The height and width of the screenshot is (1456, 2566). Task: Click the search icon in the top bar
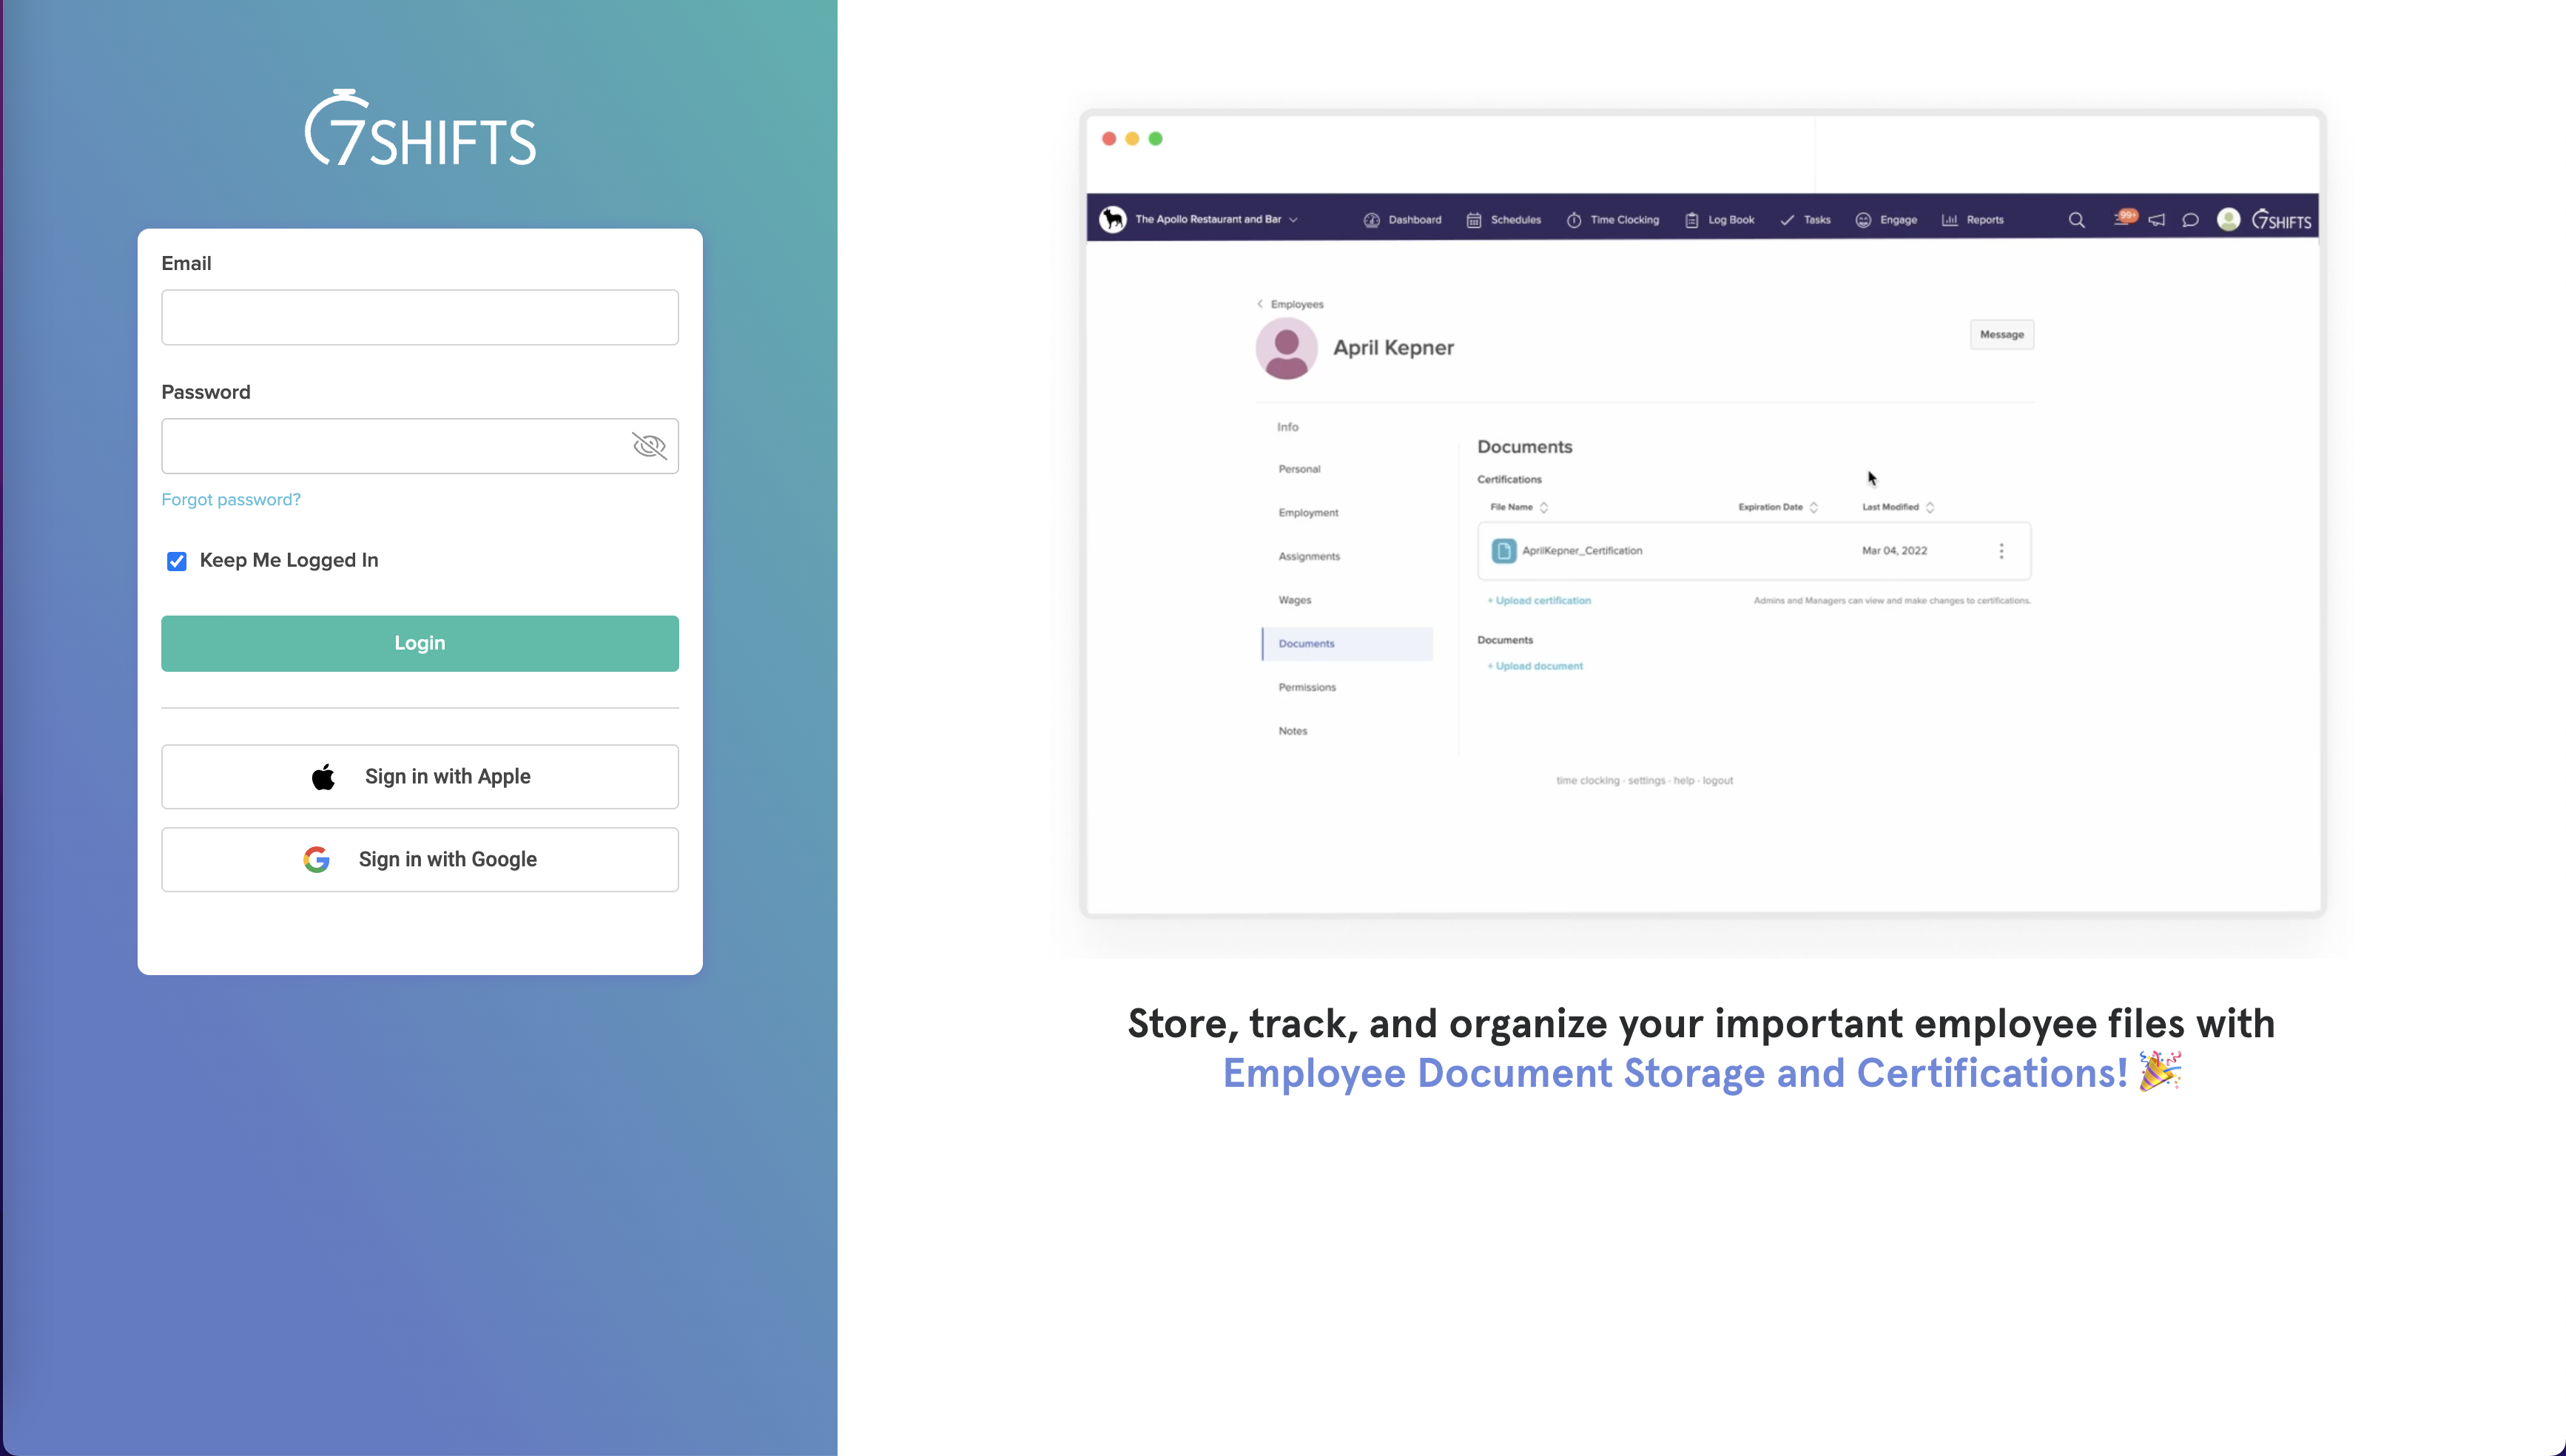click(x=2076, y=218)
